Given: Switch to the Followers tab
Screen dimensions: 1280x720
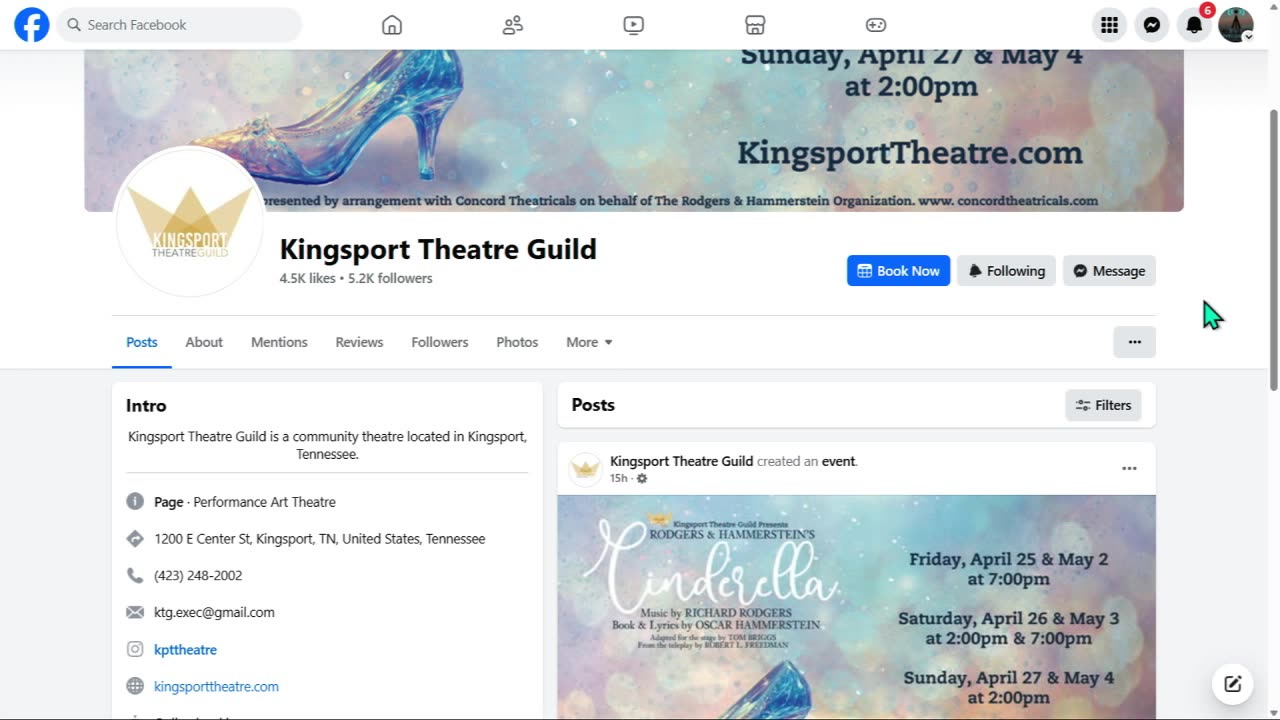Looking at the screenshot, I should click(x=440, y=342).
